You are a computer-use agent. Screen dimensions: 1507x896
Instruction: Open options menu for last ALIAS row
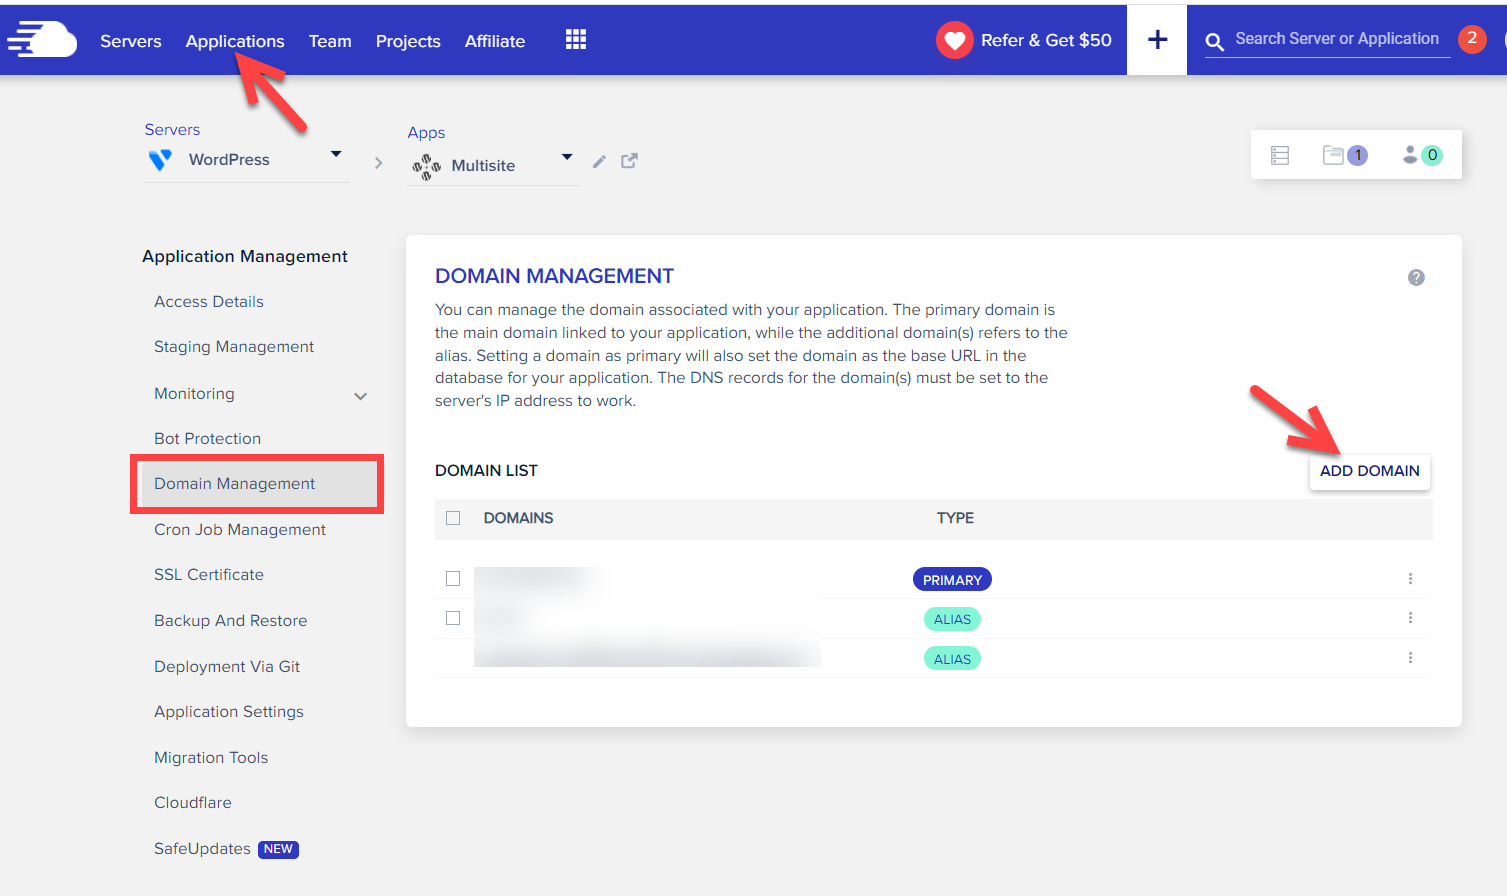(x=1410, y=658)
